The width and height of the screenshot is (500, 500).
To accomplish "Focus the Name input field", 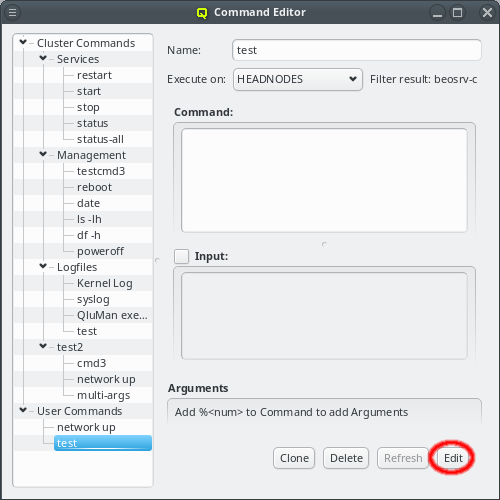I will click(357, 50).
